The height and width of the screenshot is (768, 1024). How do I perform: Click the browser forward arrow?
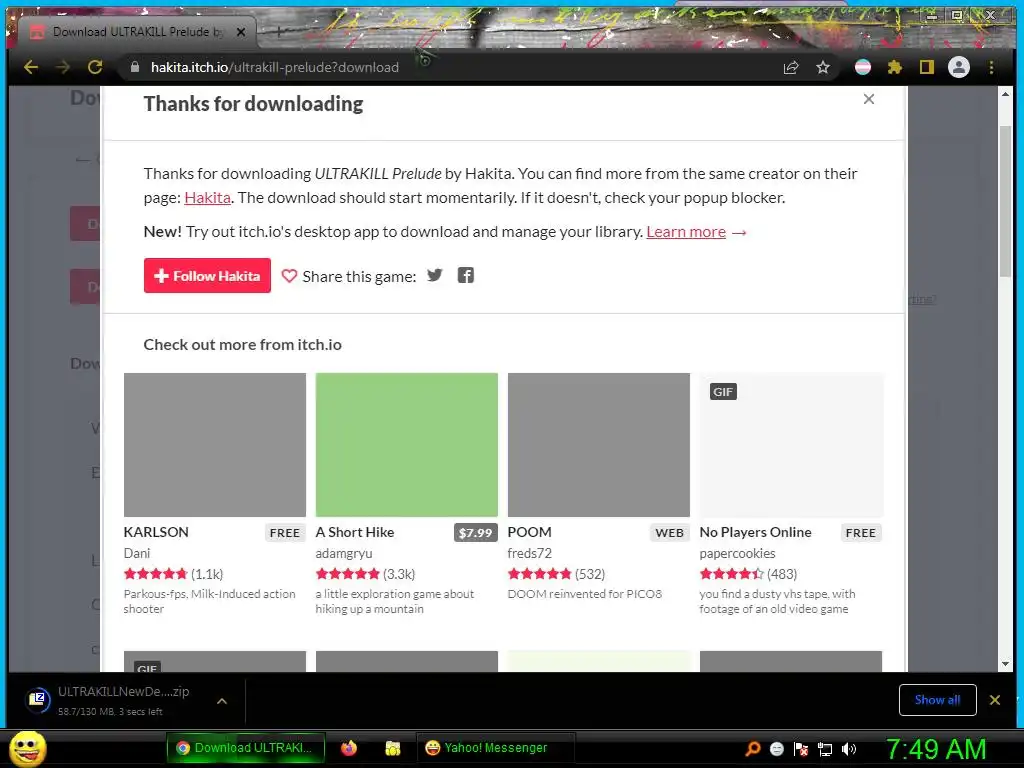tap(63, 67)
